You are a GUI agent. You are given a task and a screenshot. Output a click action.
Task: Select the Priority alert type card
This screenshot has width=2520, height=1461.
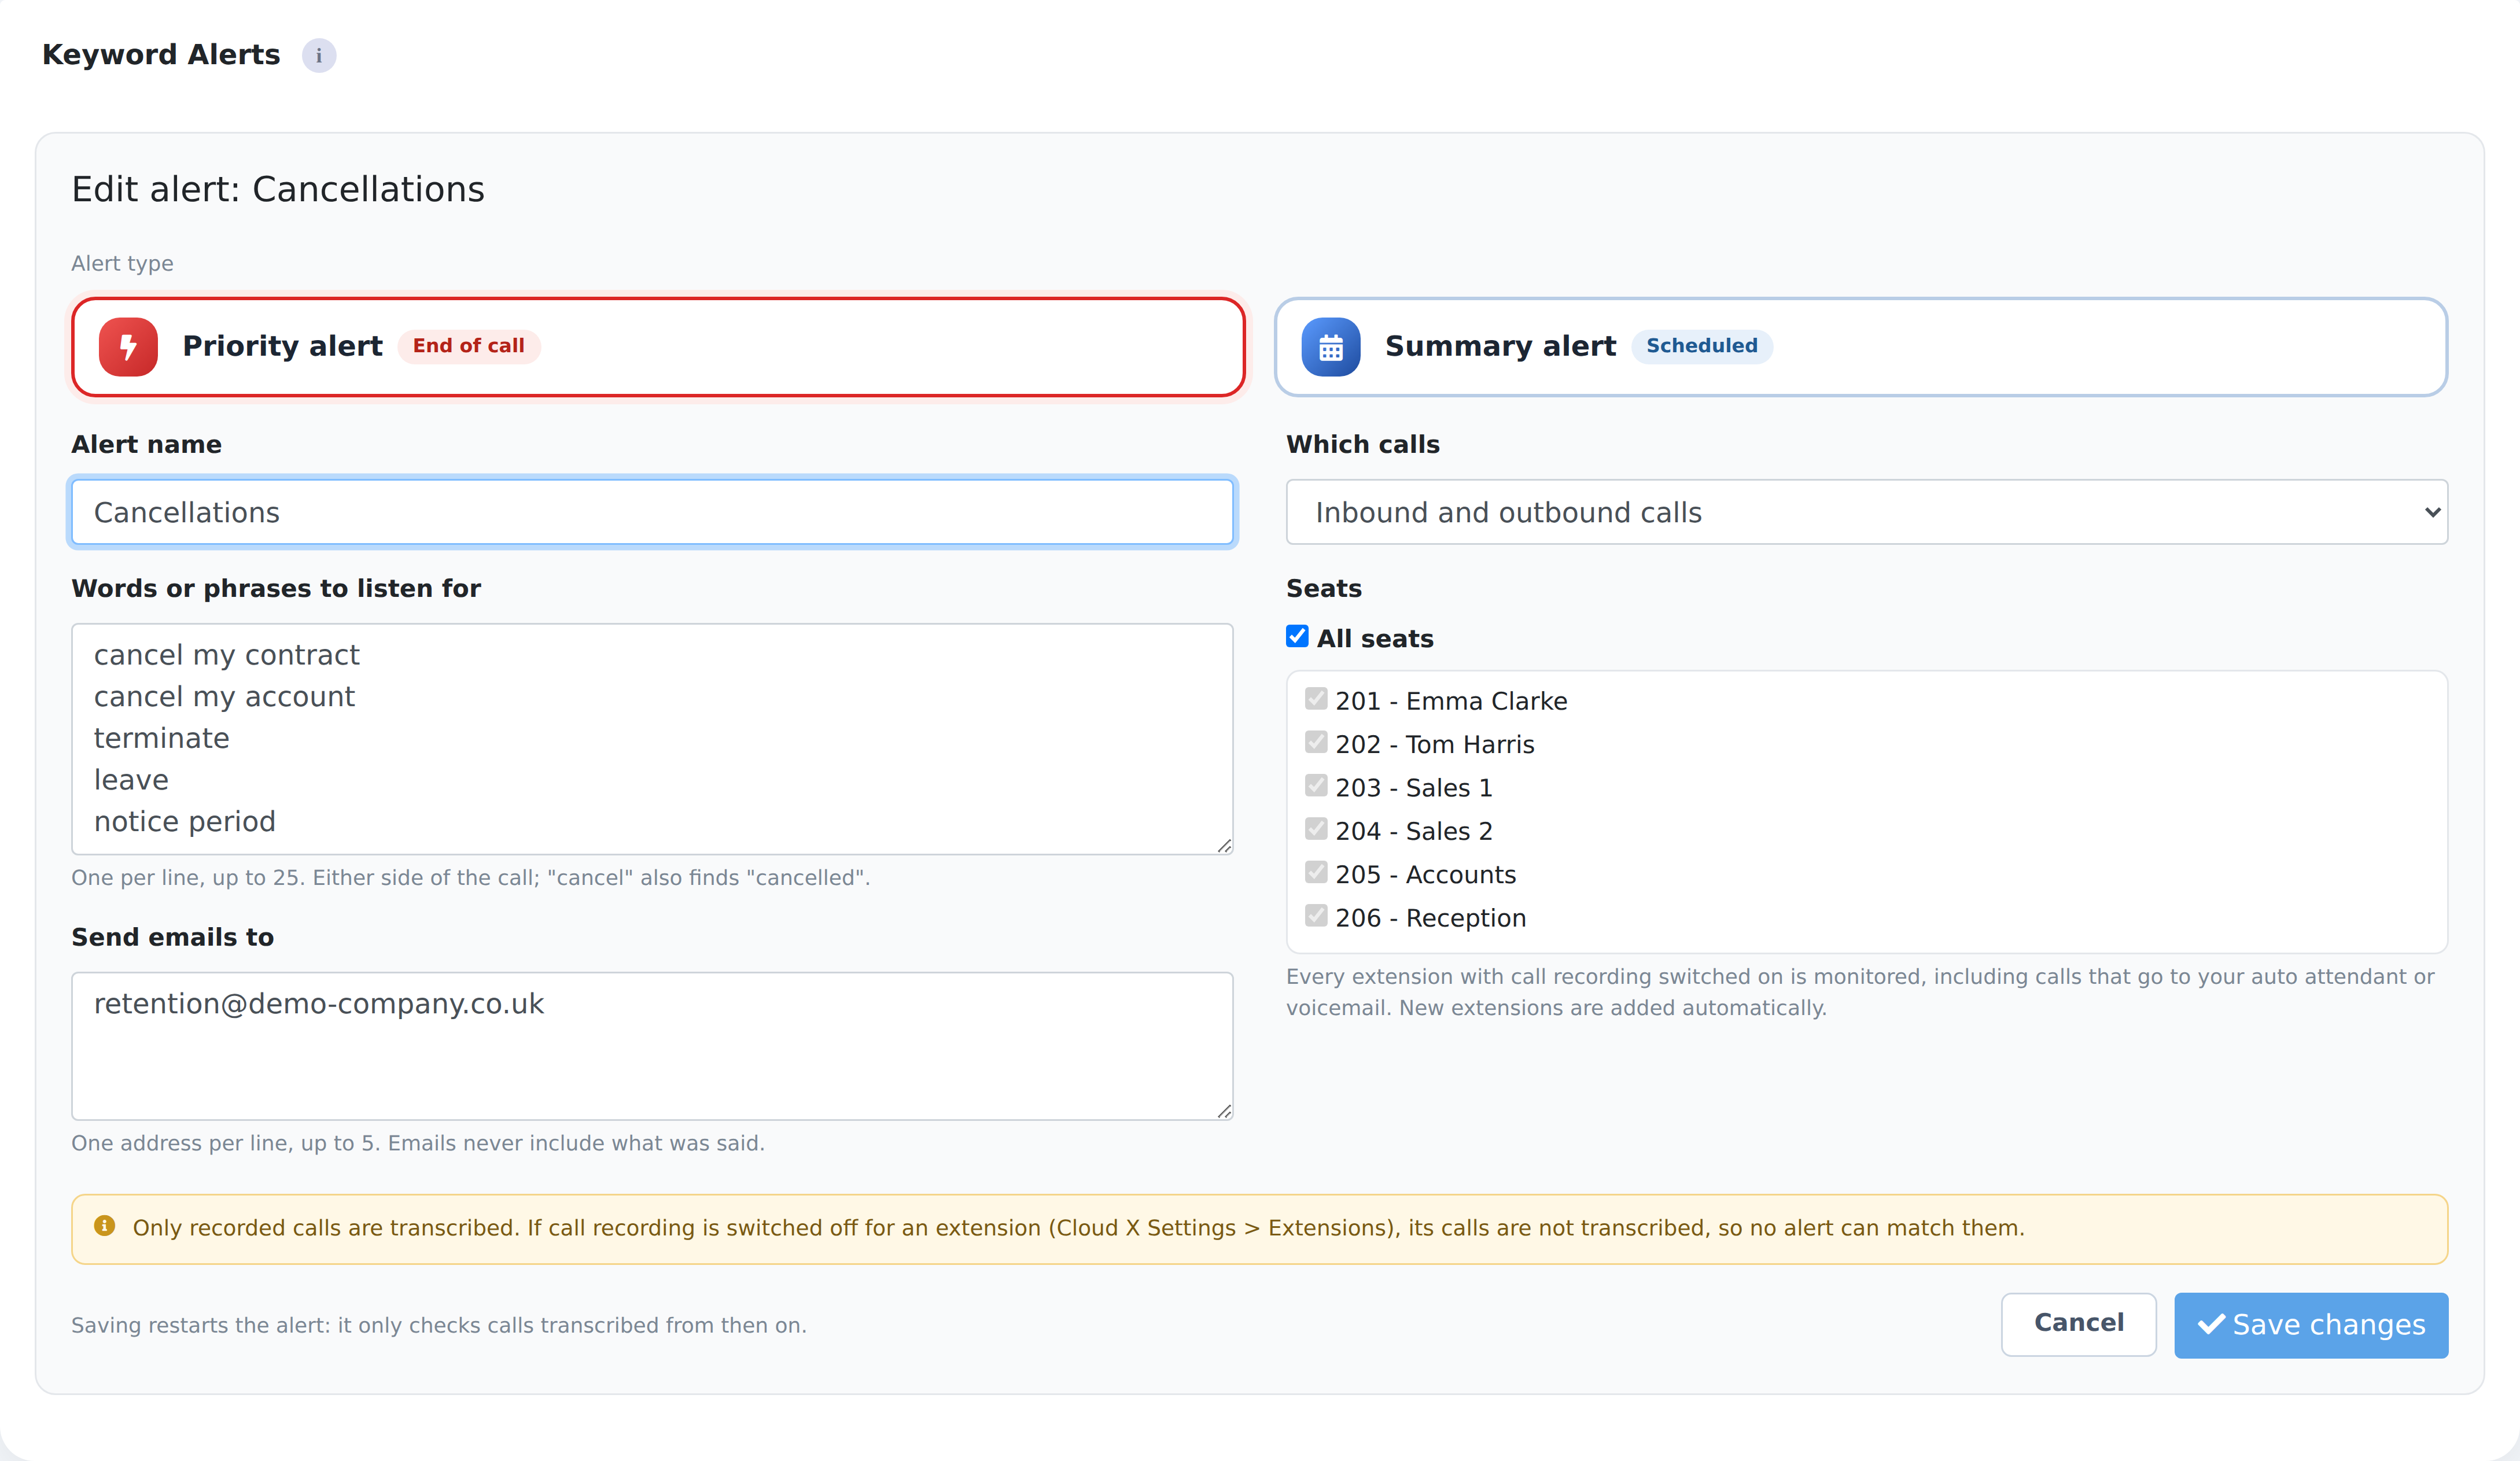[x=658, y=346]
